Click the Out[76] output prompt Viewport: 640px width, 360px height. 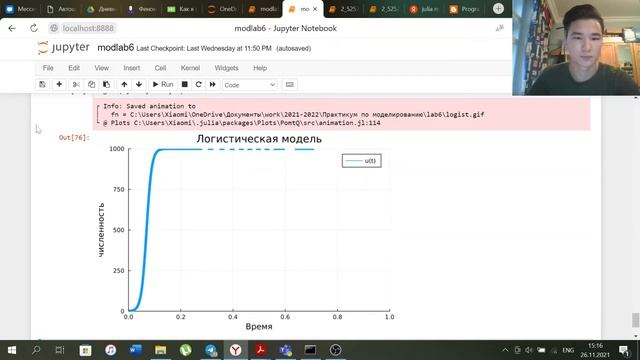pos(74,138)
